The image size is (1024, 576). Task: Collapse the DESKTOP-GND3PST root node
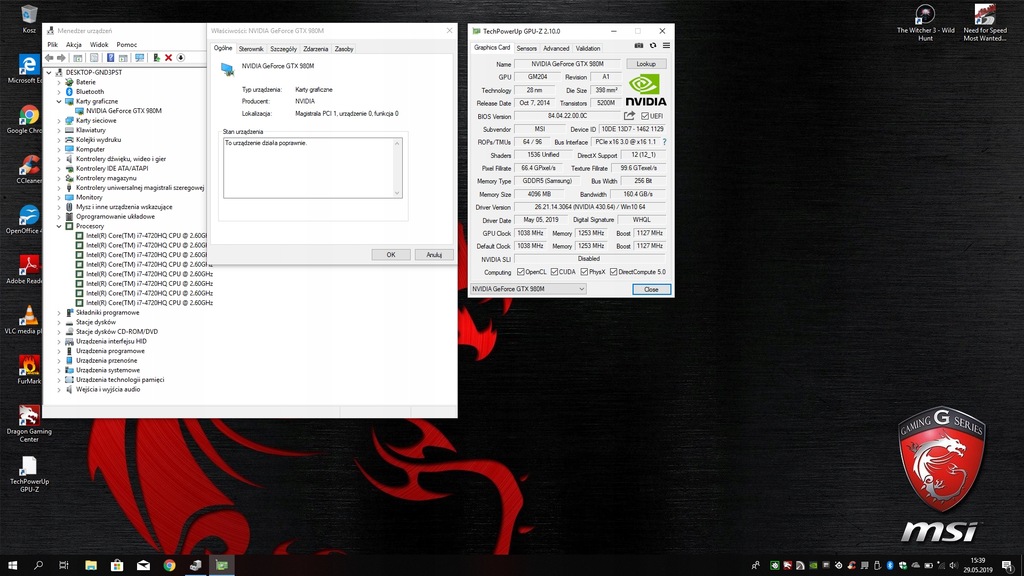tap(49, 72)
